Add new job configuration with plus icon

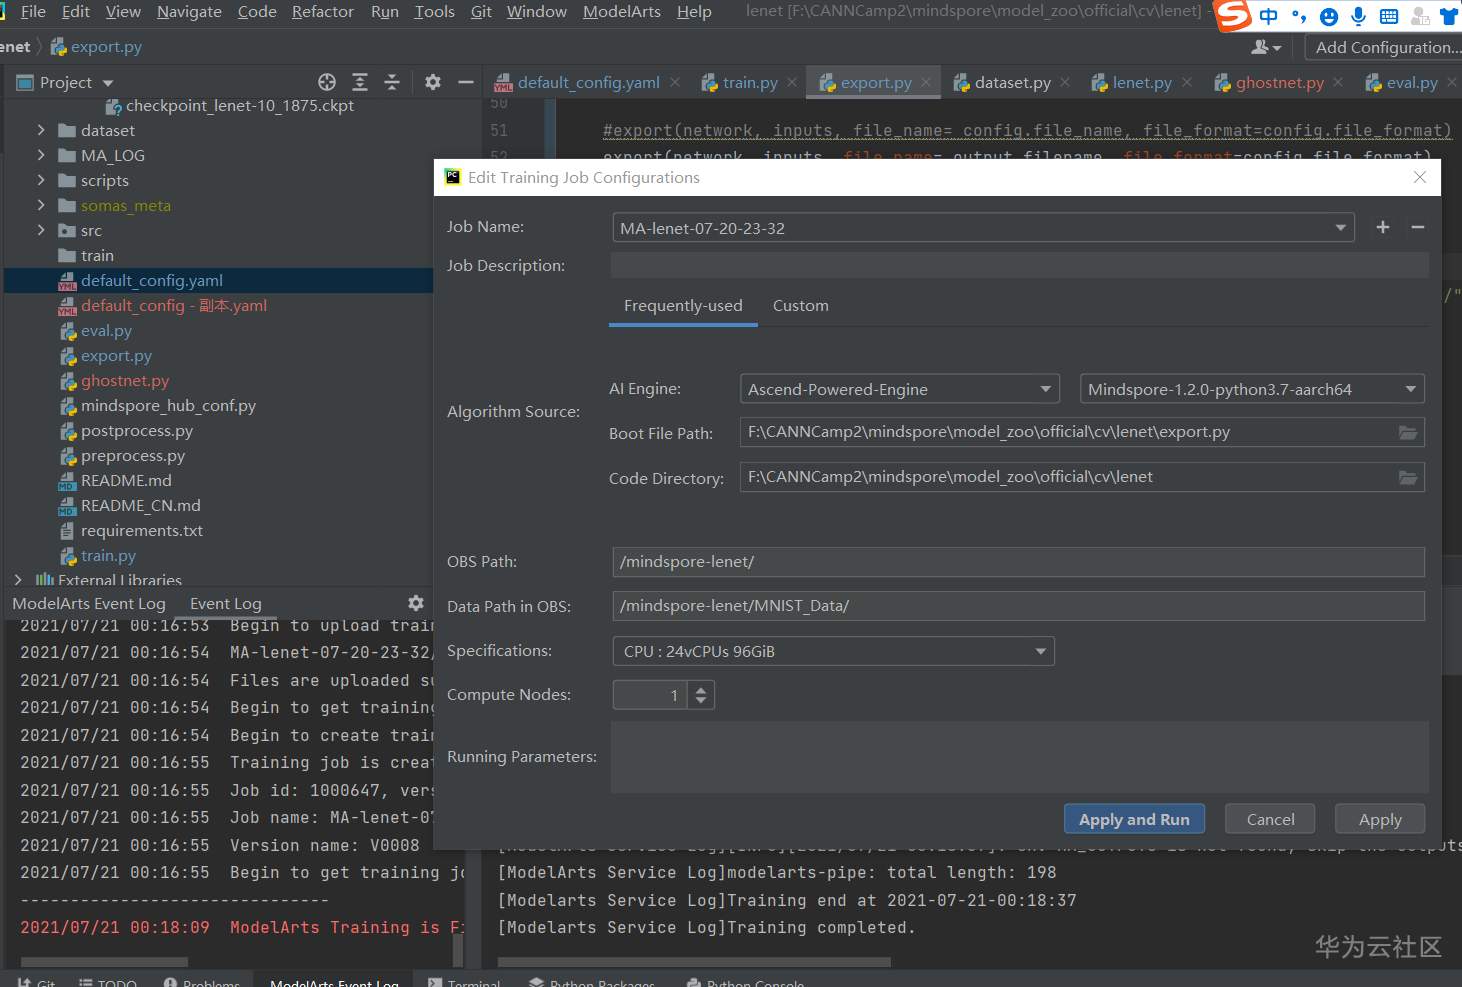pos(1383,227)
